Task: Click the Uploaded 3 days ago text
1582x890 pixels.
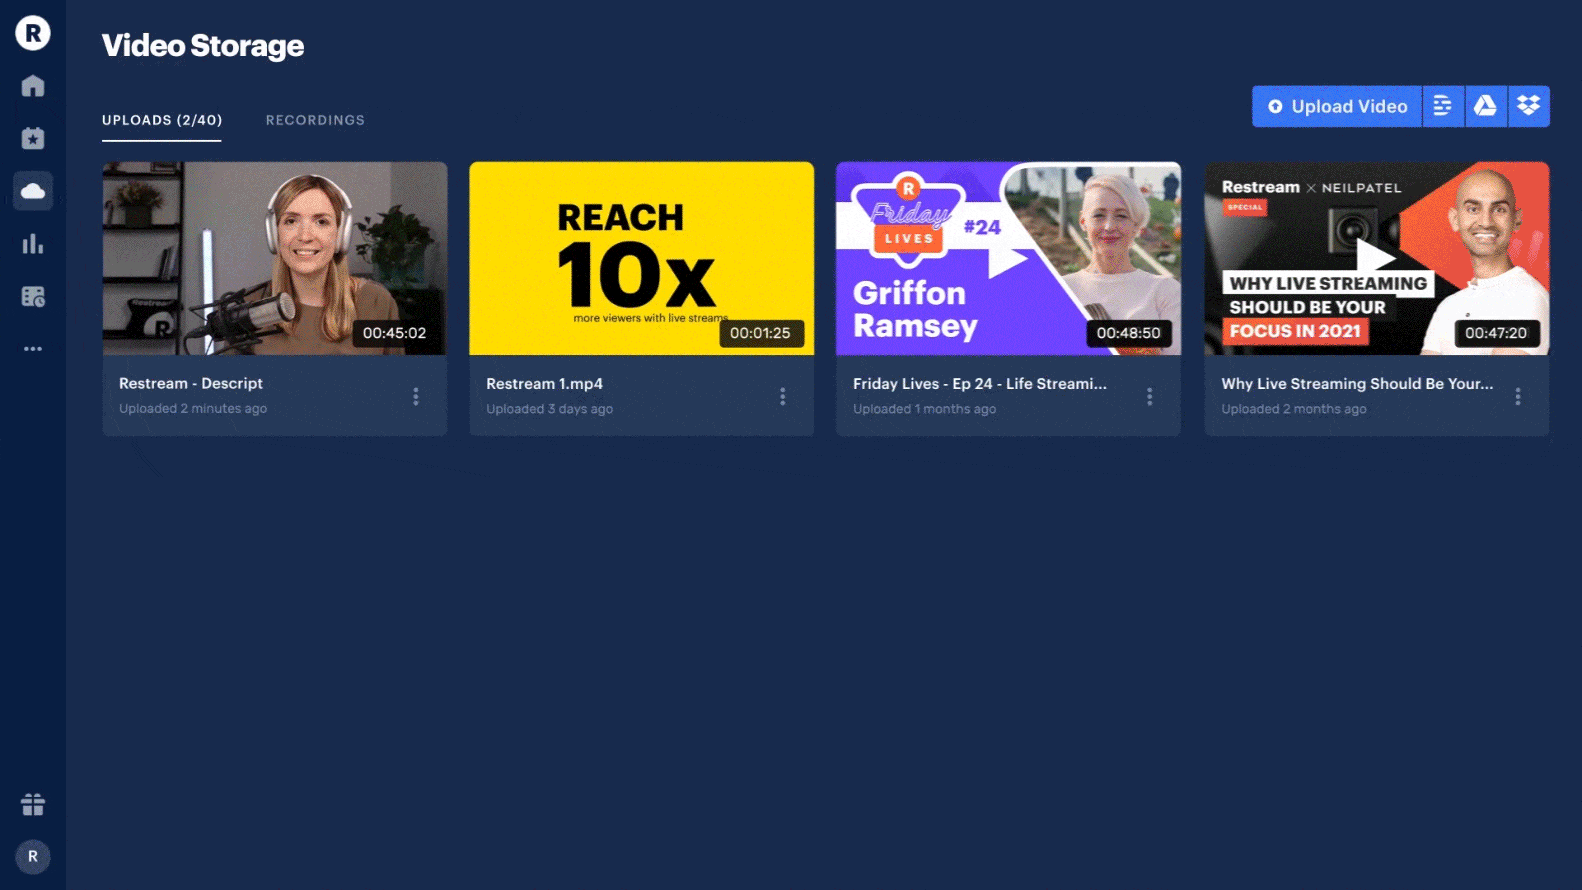Action: 550,409
